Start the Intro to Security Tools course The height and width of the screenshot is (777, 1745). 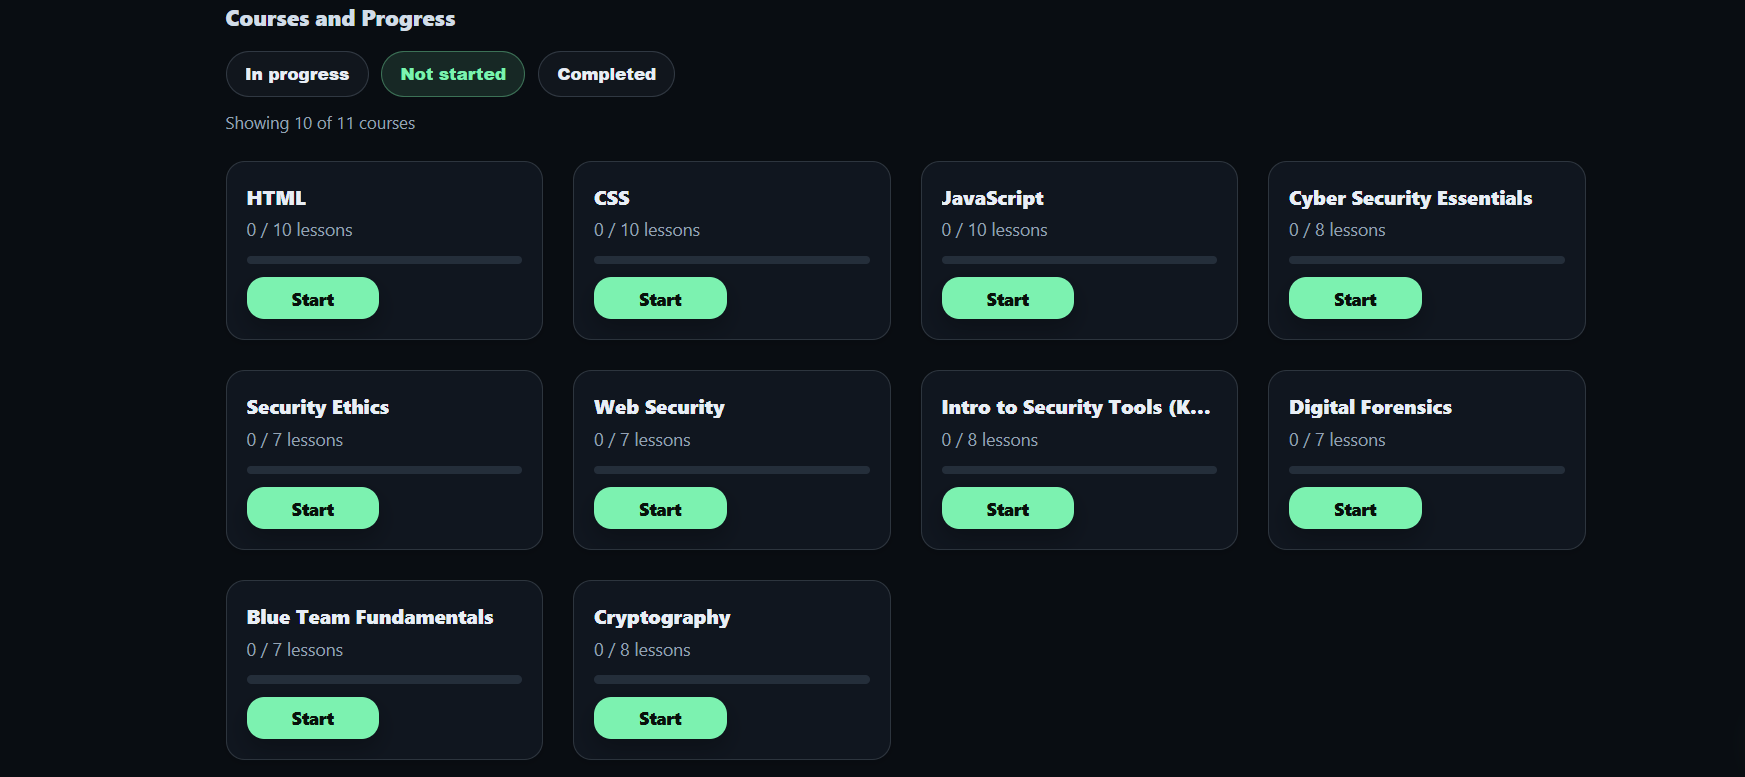click(1007, 509)
